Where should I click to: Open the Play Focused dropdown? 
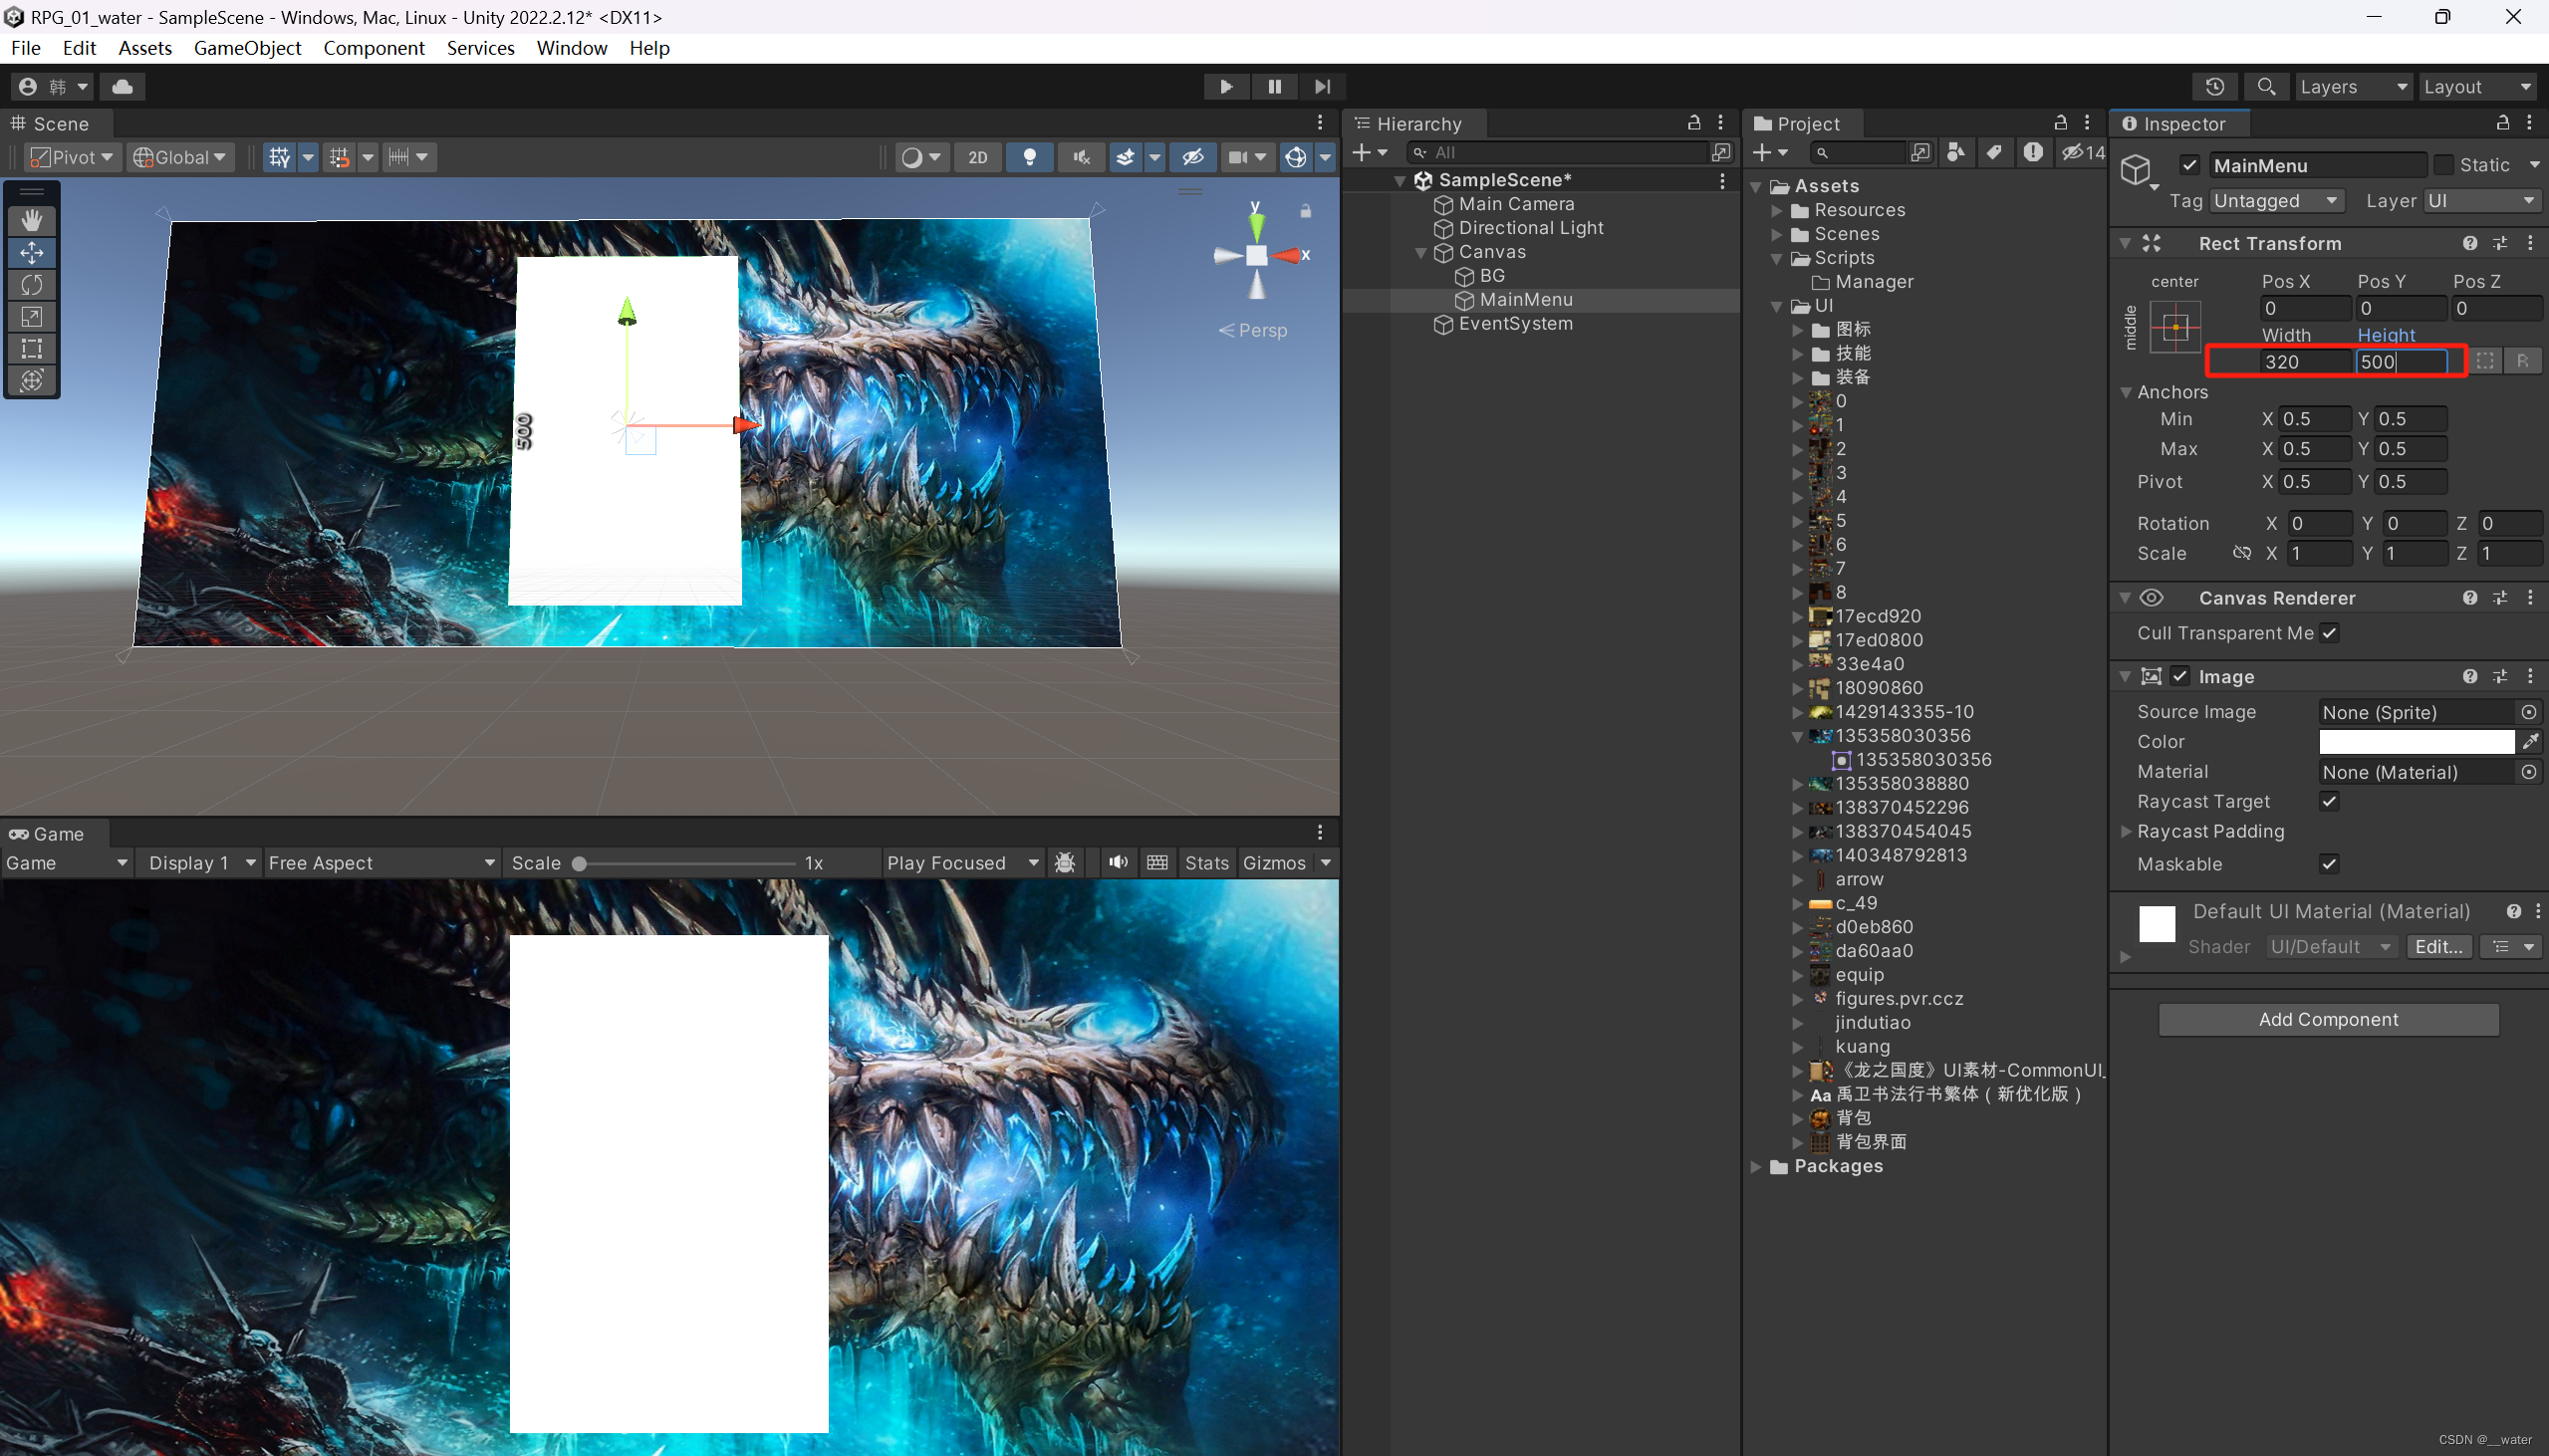963,863
